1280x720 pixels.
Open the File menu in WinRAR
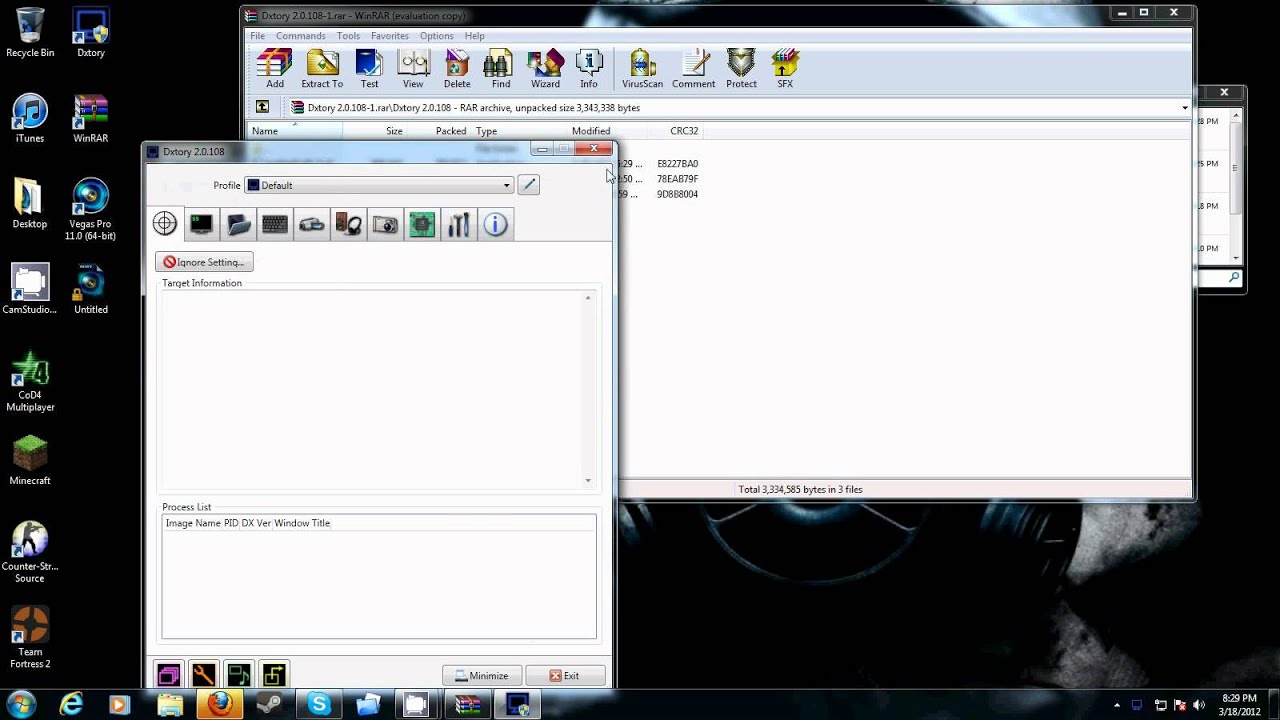(x=257, y=36)
